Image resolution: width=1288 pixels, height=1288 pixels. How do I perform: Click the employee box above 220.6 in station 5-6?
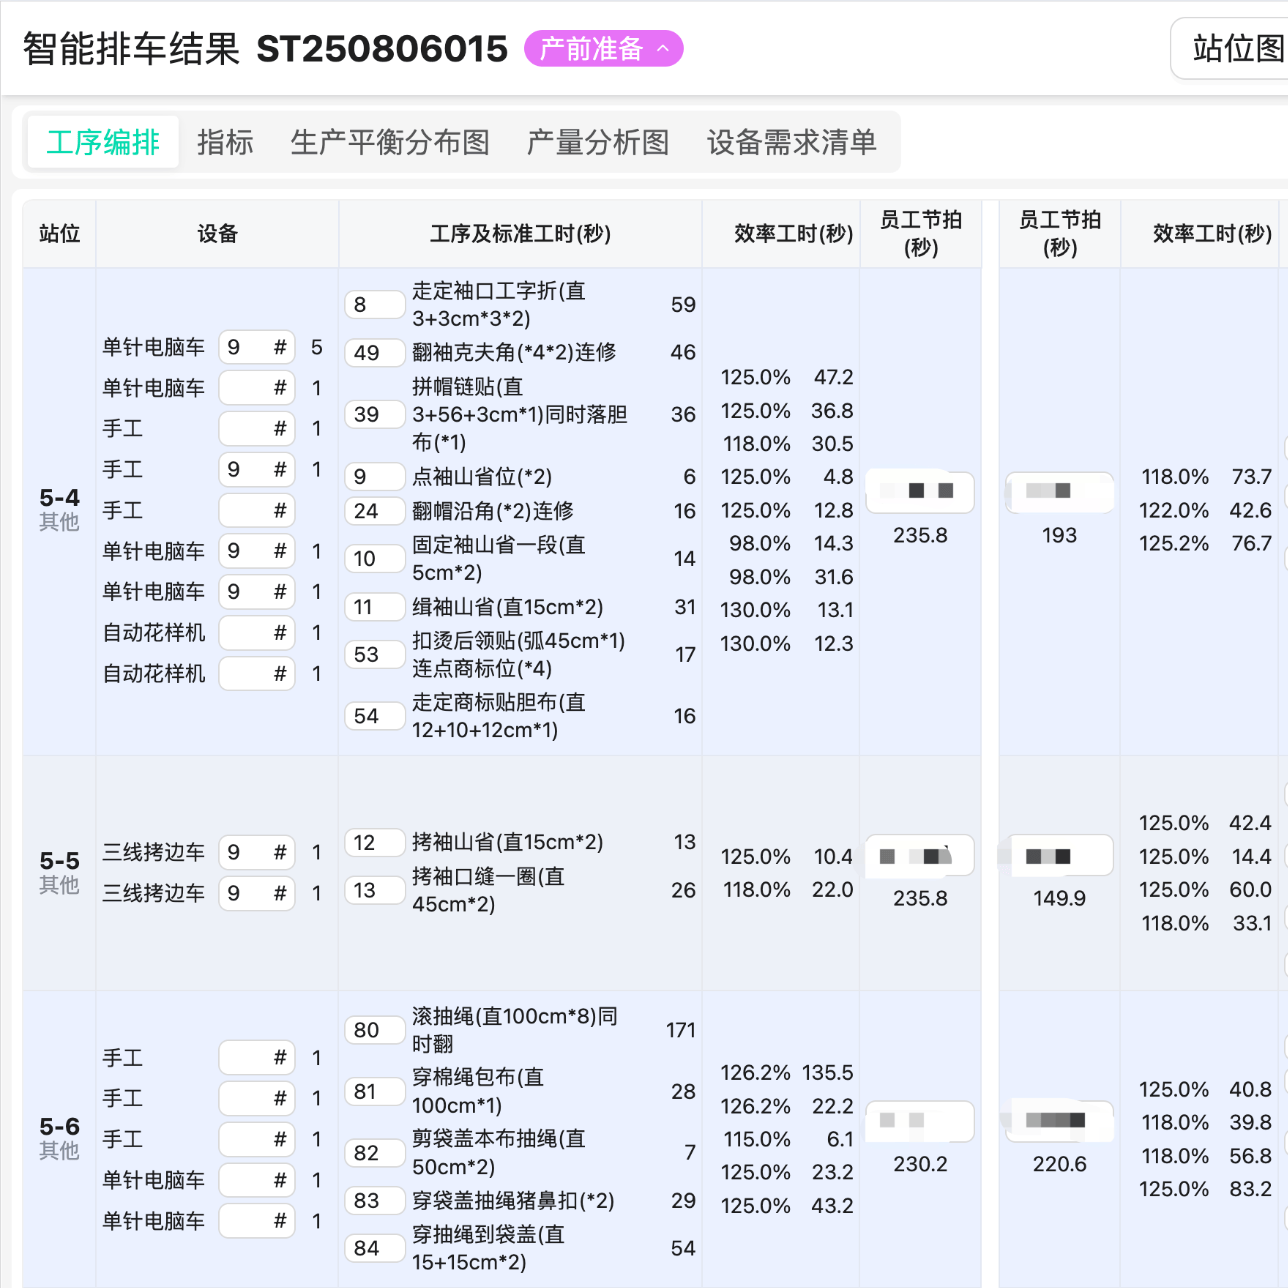[1059, 1120]
